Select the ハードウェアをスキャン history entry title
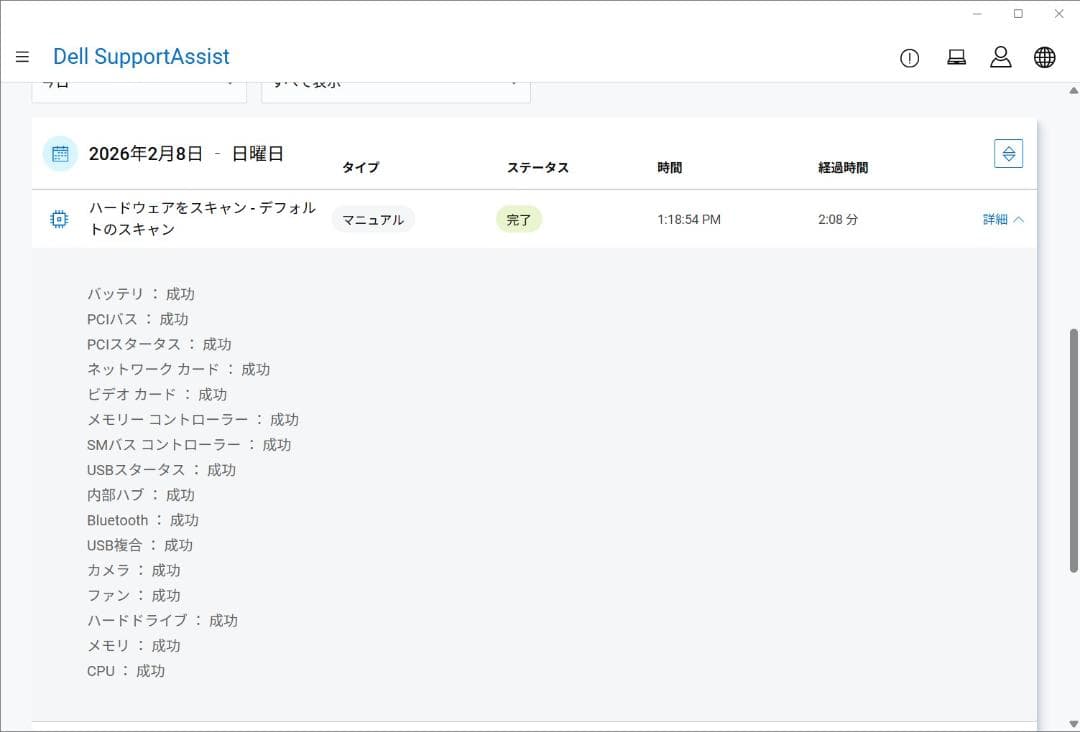The height and width of the screenshot is (732, 1080). (202, 218)
